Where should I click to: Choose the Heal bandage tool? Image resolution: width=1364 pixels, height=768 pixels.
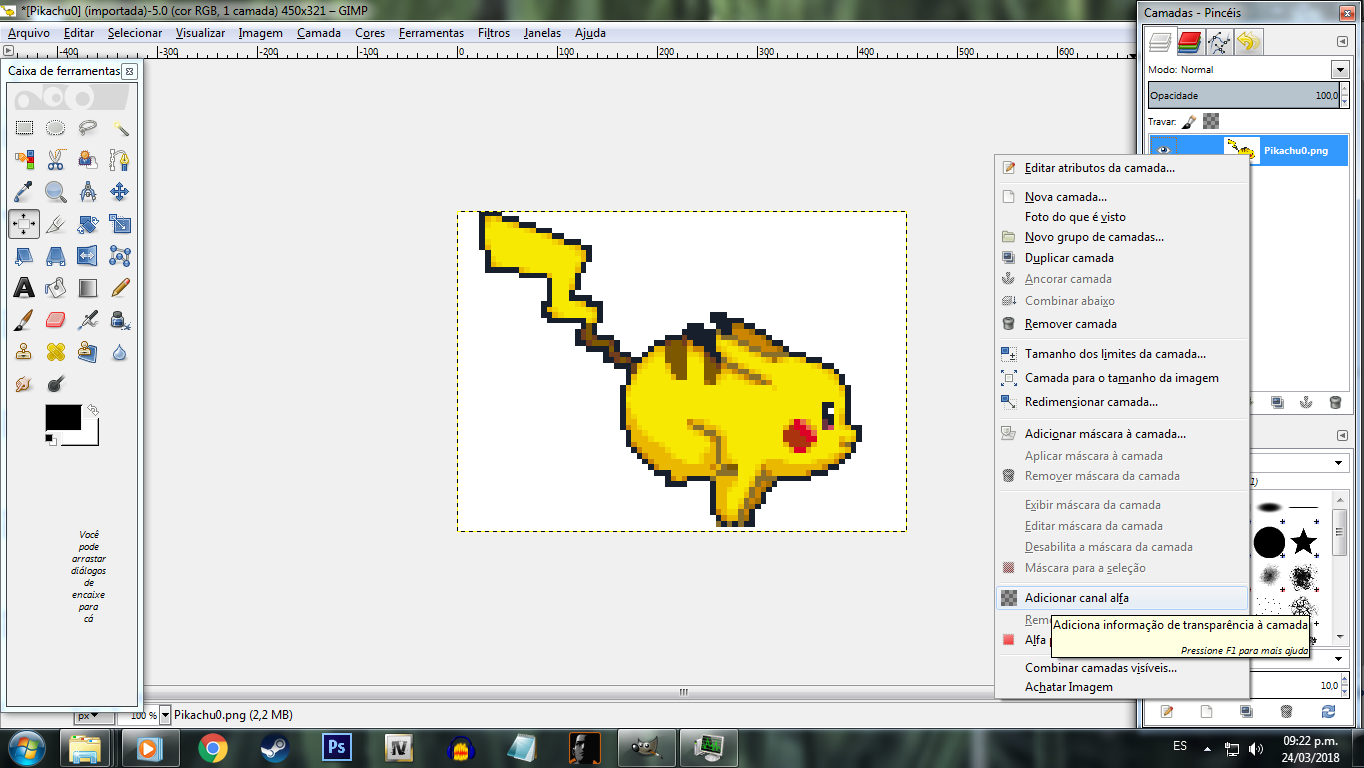pos(56,352)
